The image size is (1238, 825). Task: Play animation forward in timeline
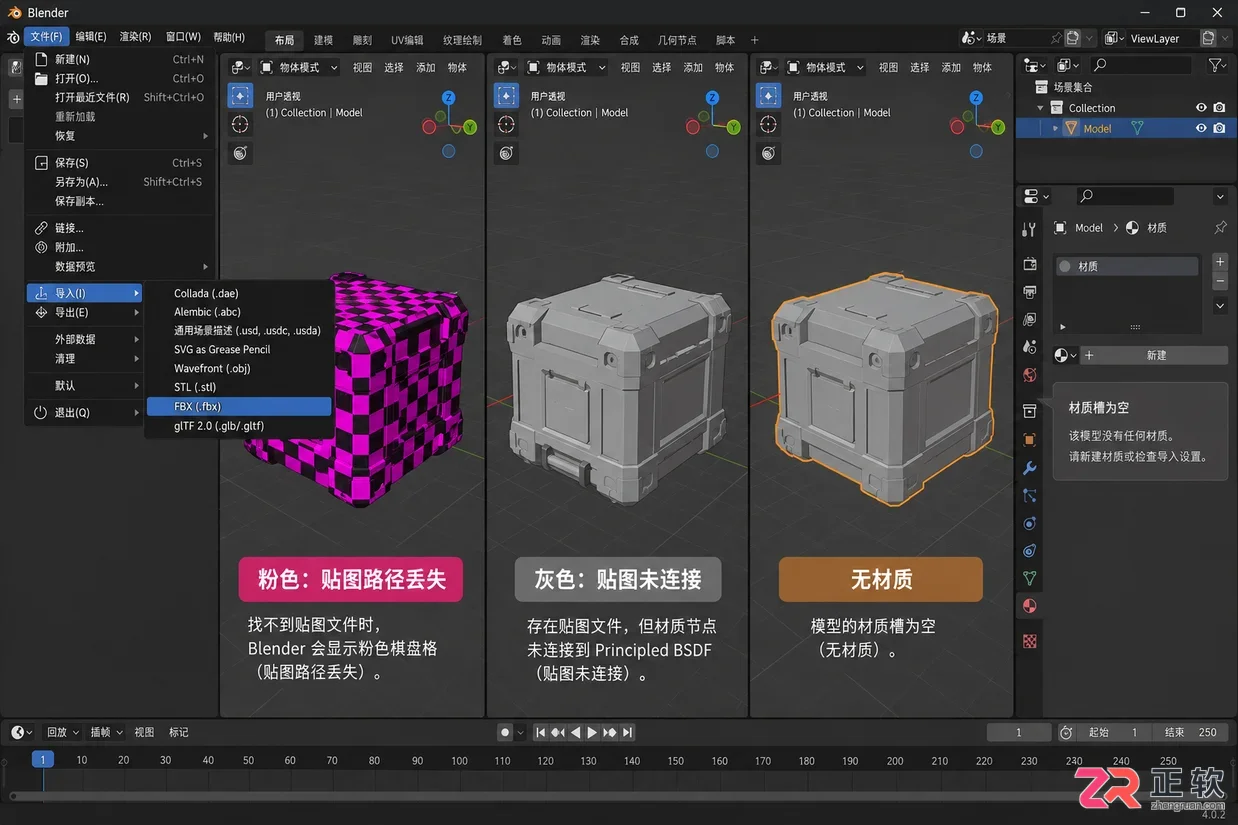point(592,732)
